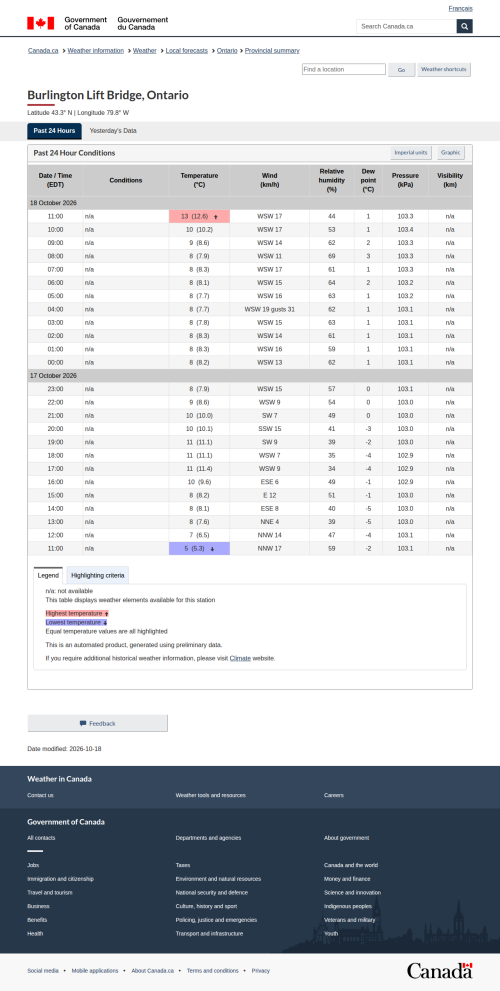Open Money and finance link
The width and height of the screenshot is (500, 991).
point(346,879)
